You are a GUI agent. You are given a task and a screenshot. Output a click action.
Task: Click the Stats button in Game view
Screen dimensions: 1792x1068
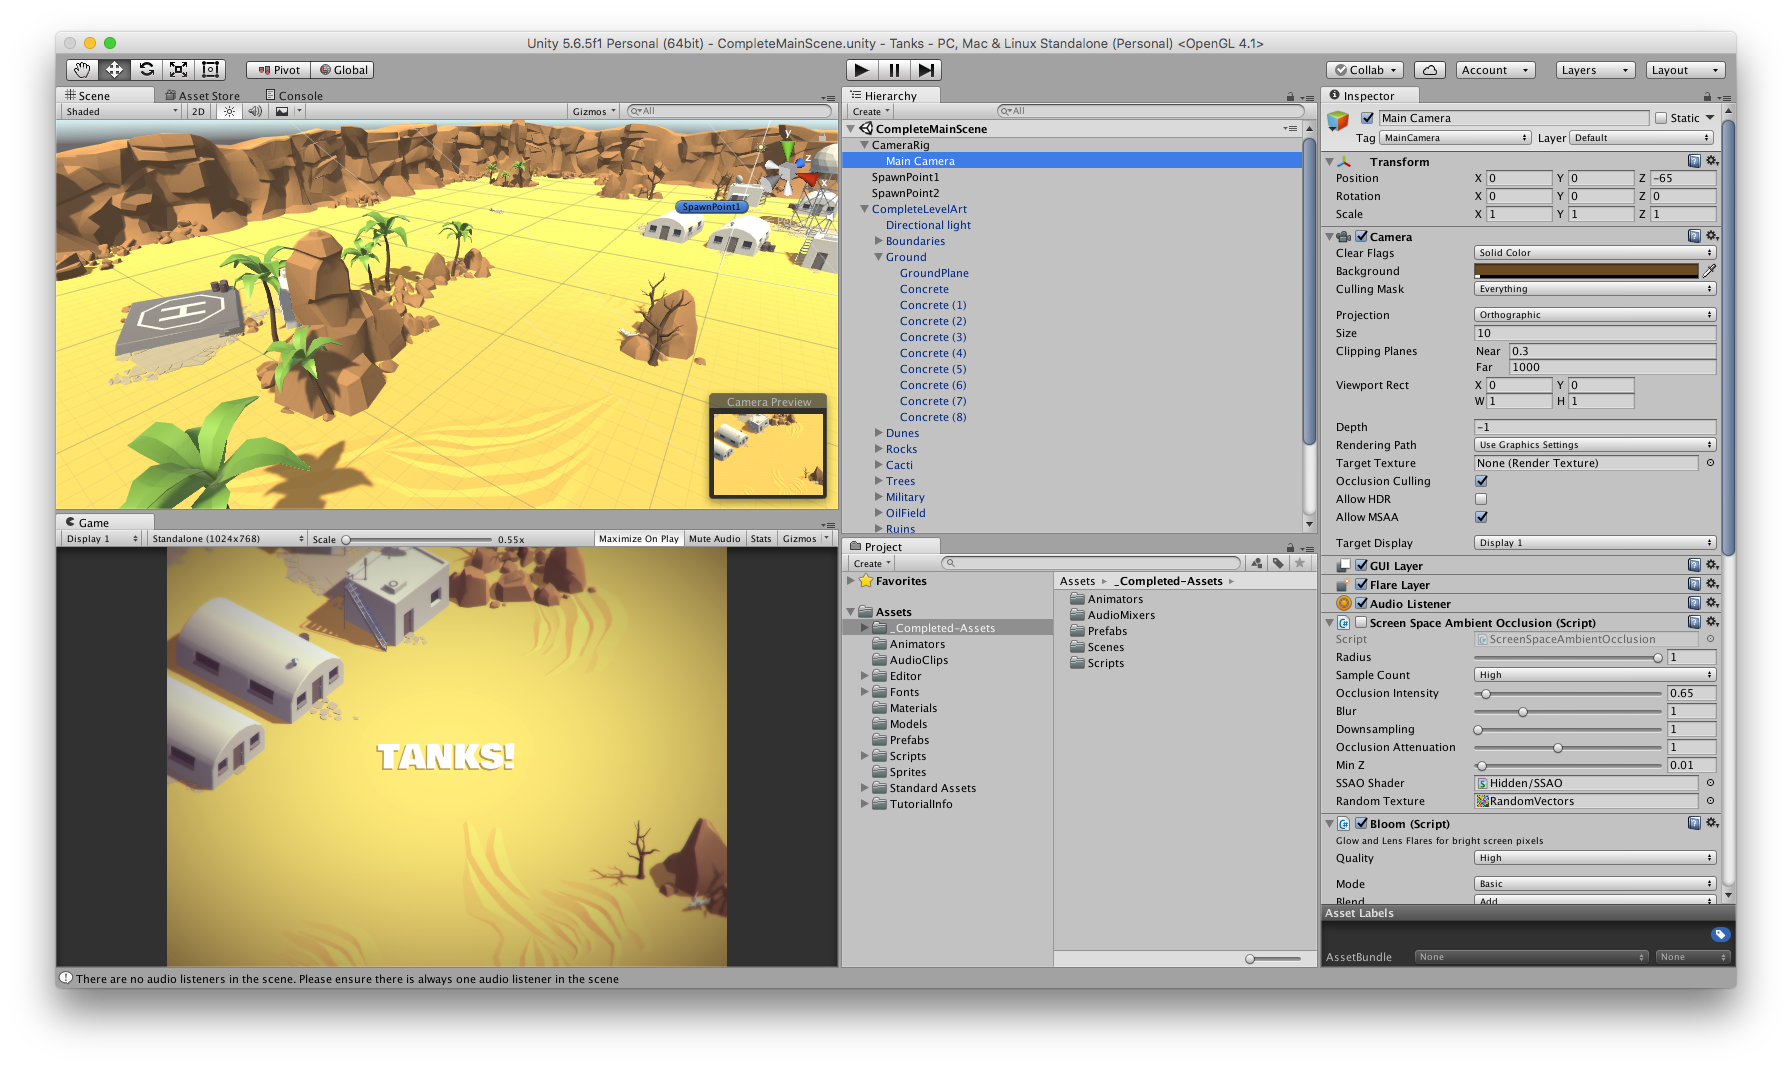761,538
